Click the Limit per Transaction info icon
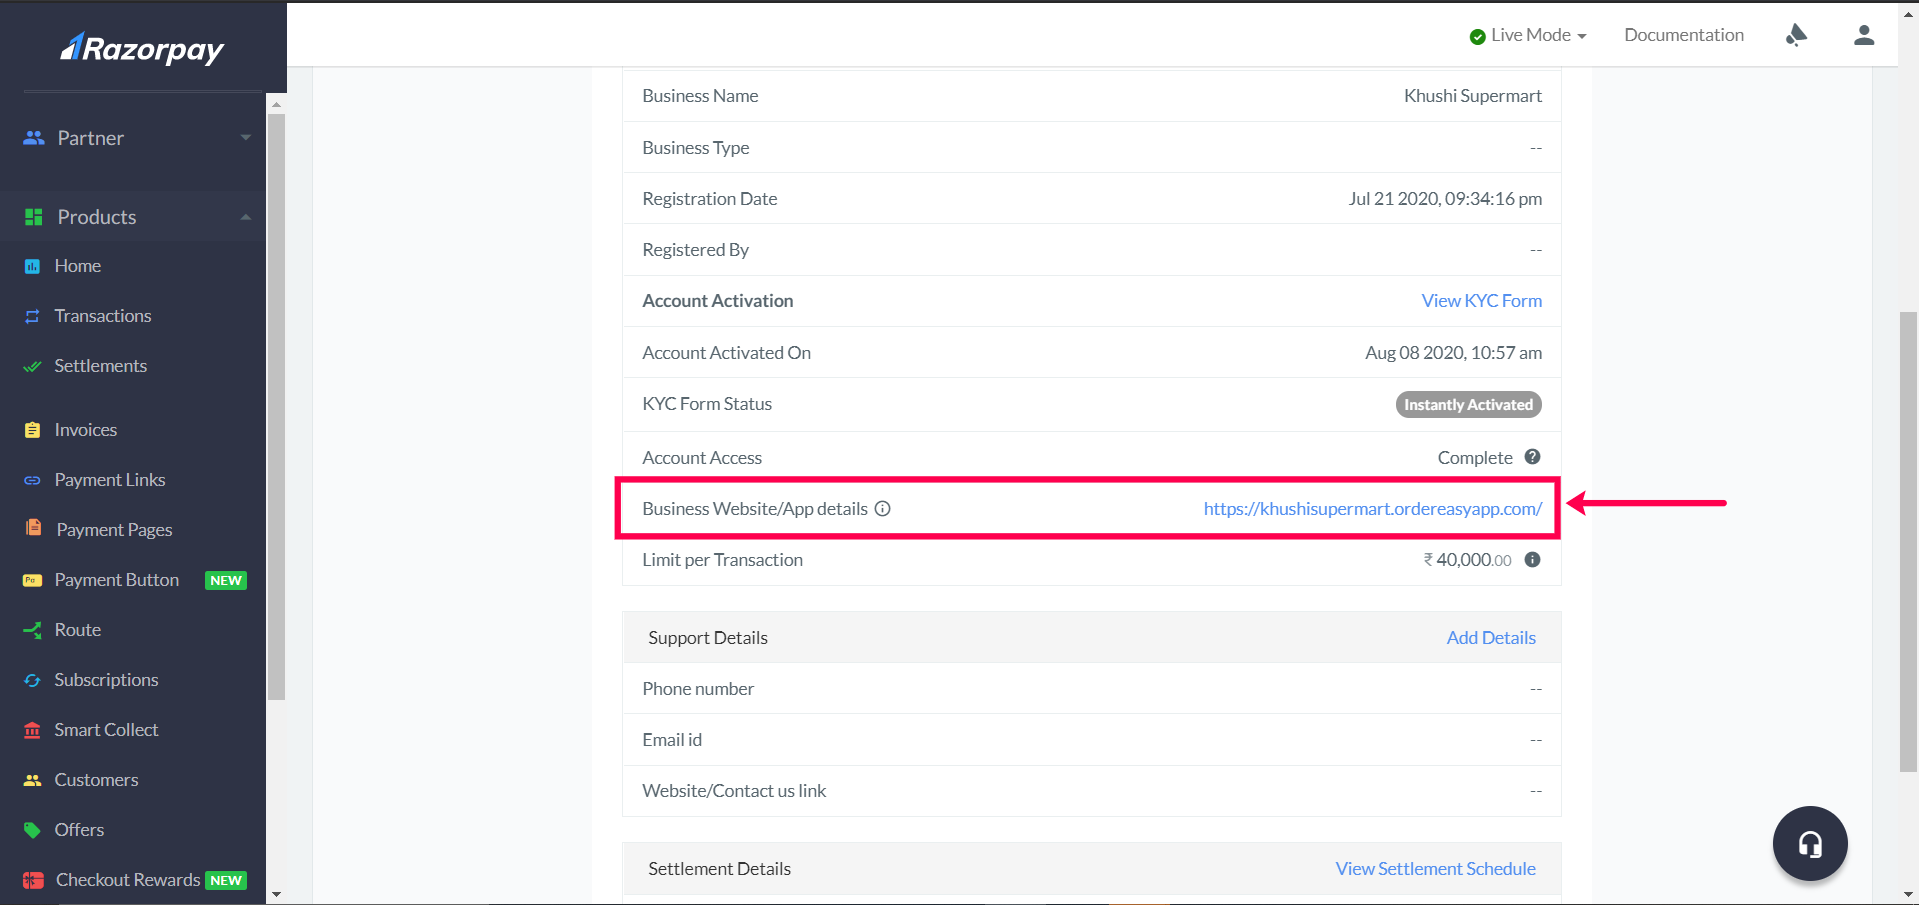This screenshot has width=1919, height=905. pos(1532,560)
